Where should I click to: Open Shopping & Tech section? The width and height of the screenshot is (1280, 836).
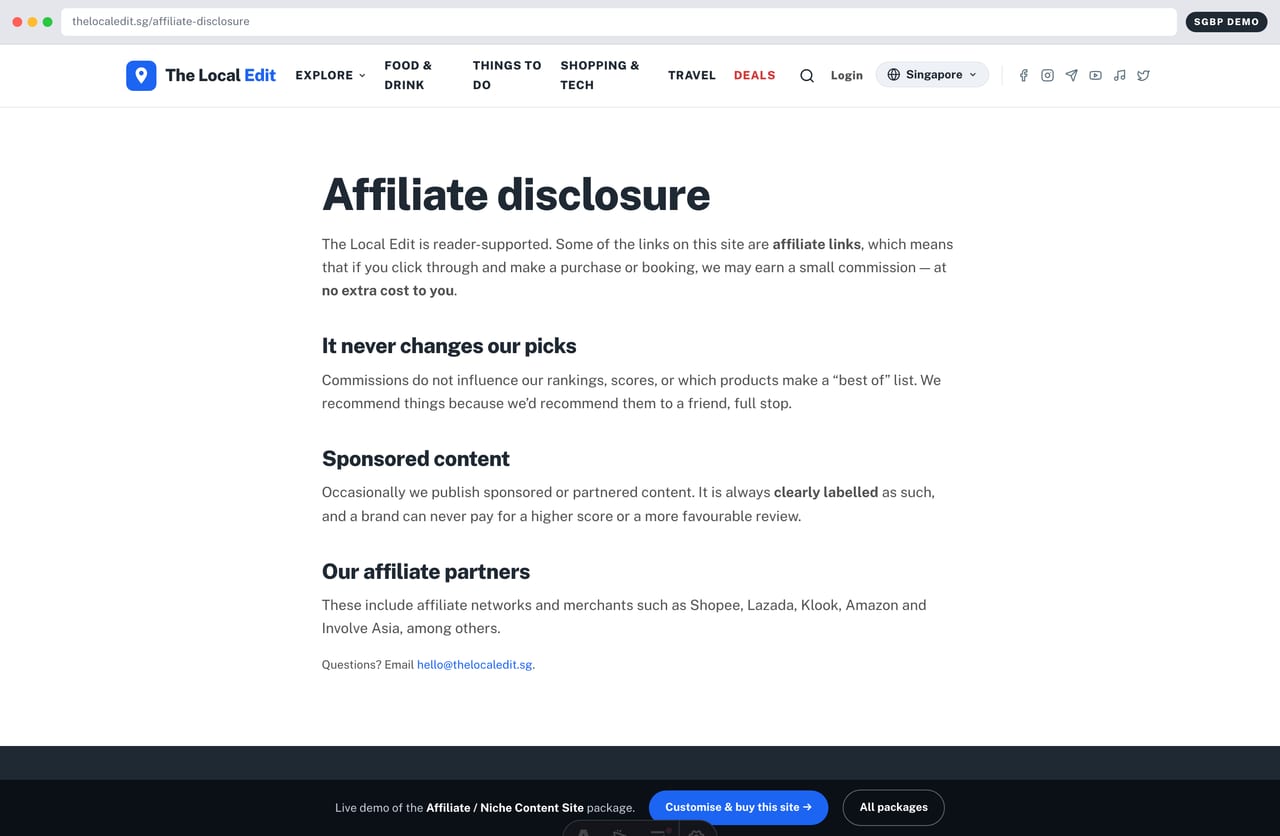coord(600,75)
